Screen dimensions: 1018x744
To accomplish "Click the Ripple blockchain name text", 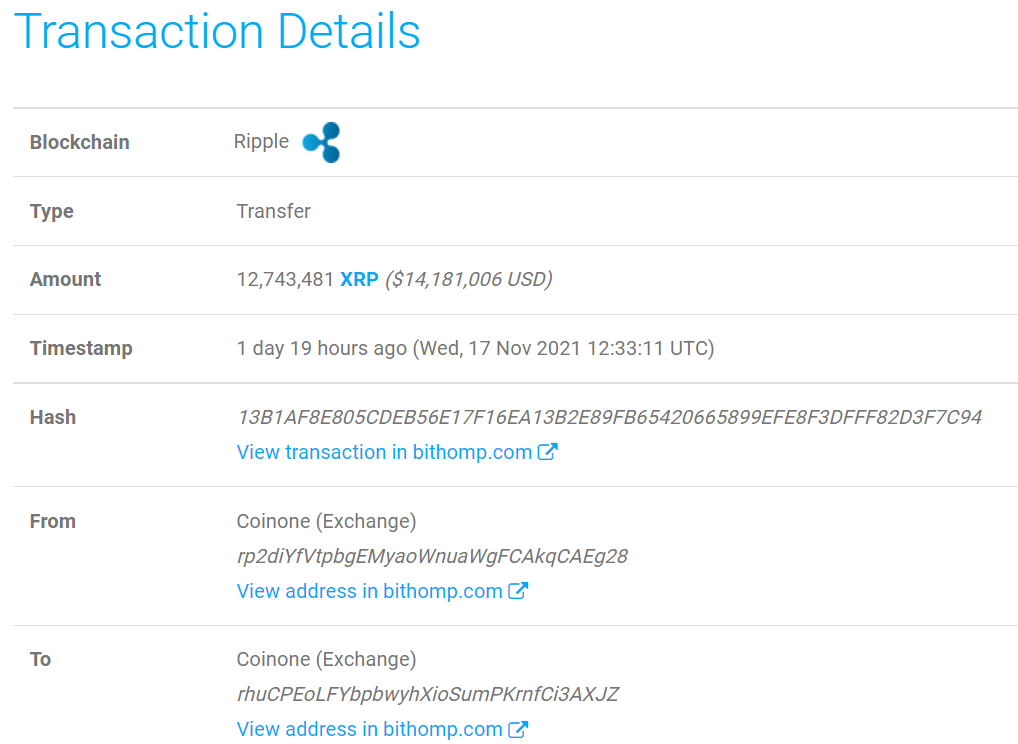I will [261, 142].
